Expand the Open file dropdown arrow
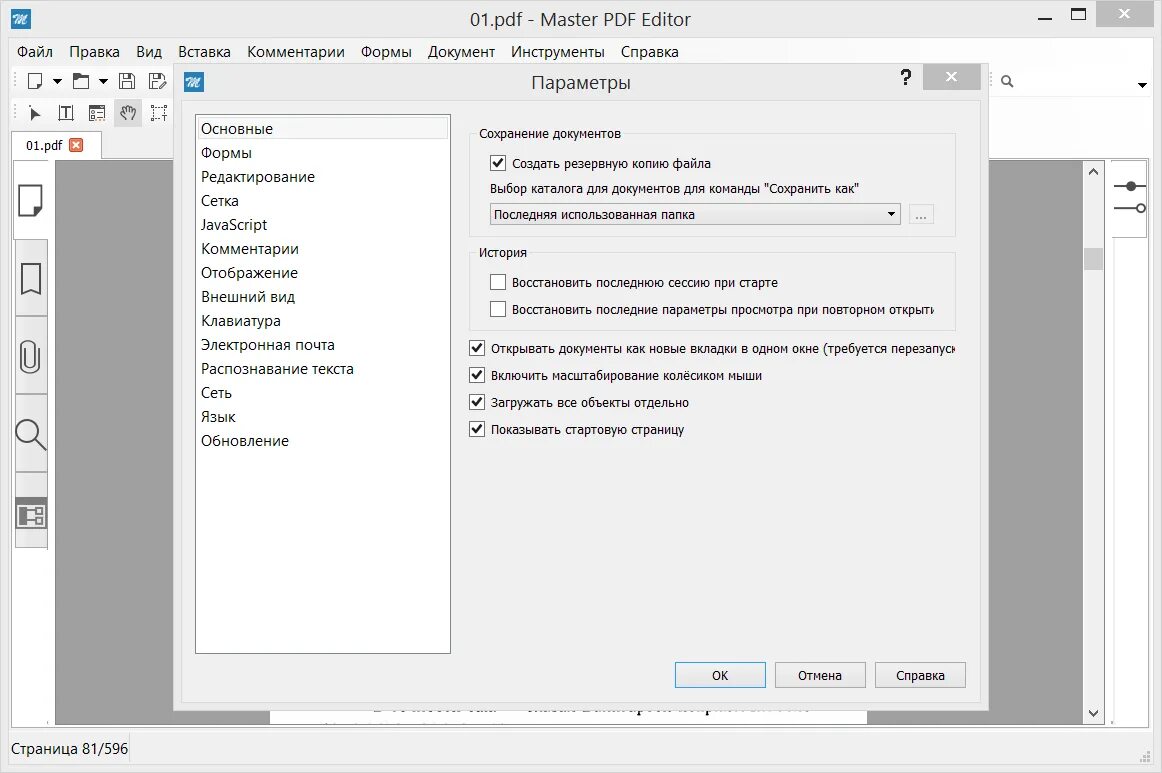This screenshot has height=773, width=1162. click(103, 82)
